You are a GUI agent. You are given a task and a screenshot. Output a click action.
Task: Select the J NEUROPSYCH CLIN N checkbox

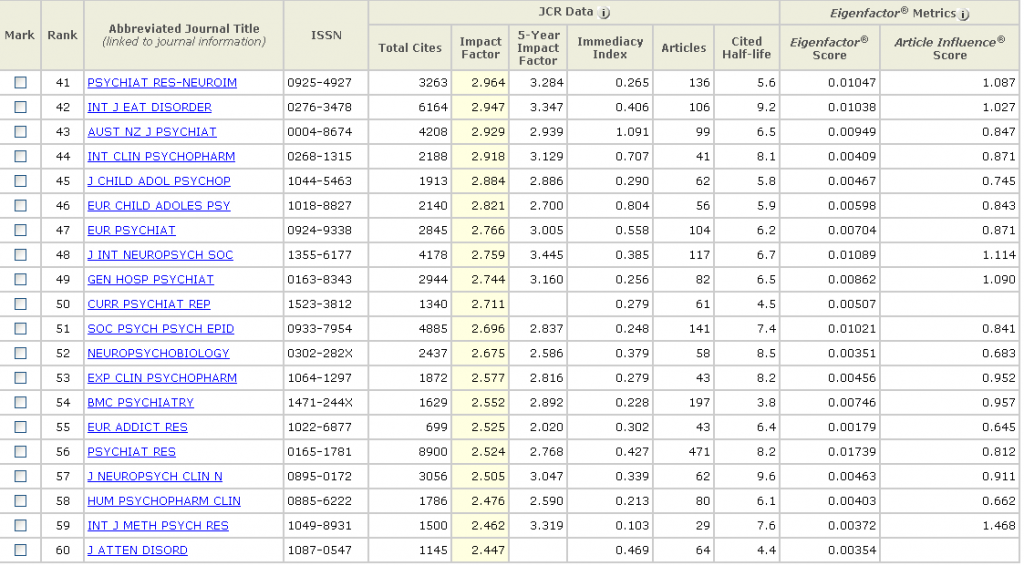pos(20,476)
